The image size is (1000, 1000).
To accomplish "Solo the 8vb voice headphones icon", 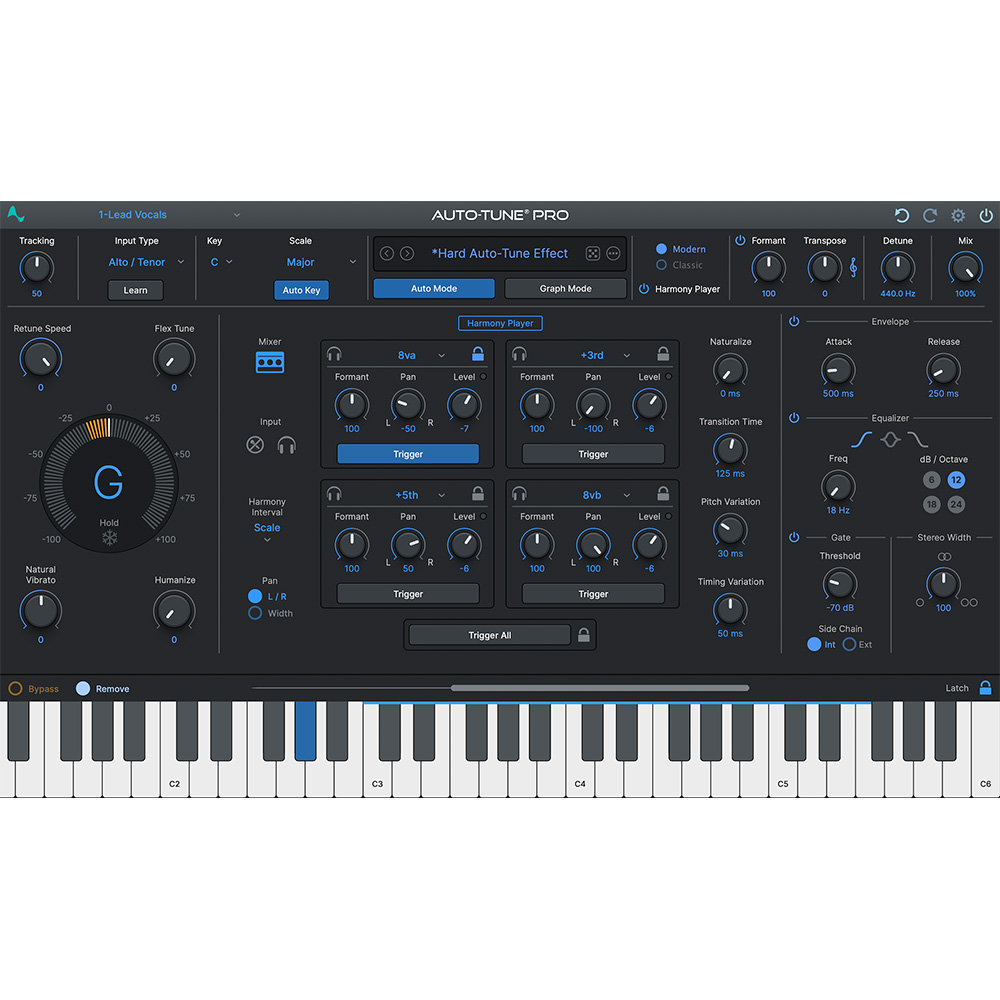I will point(519,494).
